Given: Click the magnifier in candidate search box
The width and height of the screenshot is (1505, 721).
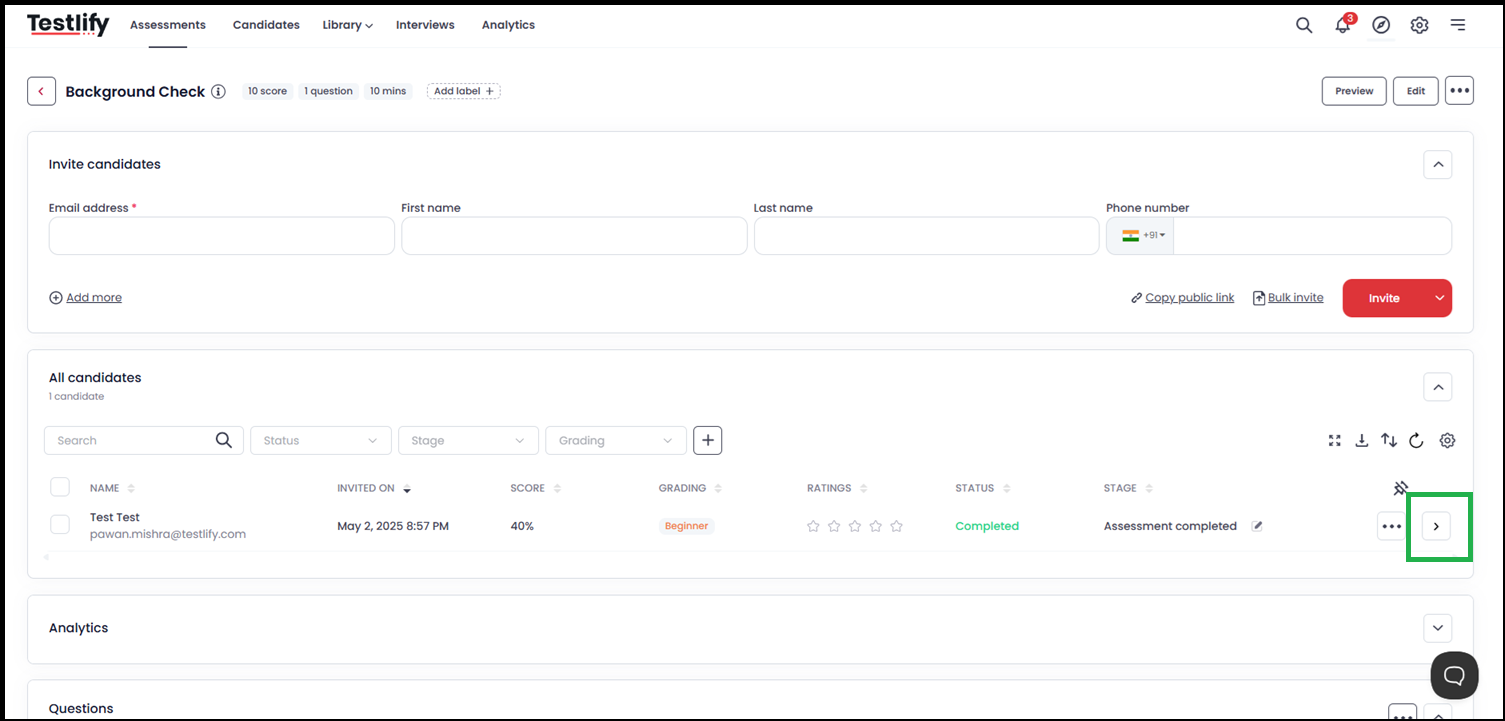Looking at the screenshot, I should [x=224, y=440].
